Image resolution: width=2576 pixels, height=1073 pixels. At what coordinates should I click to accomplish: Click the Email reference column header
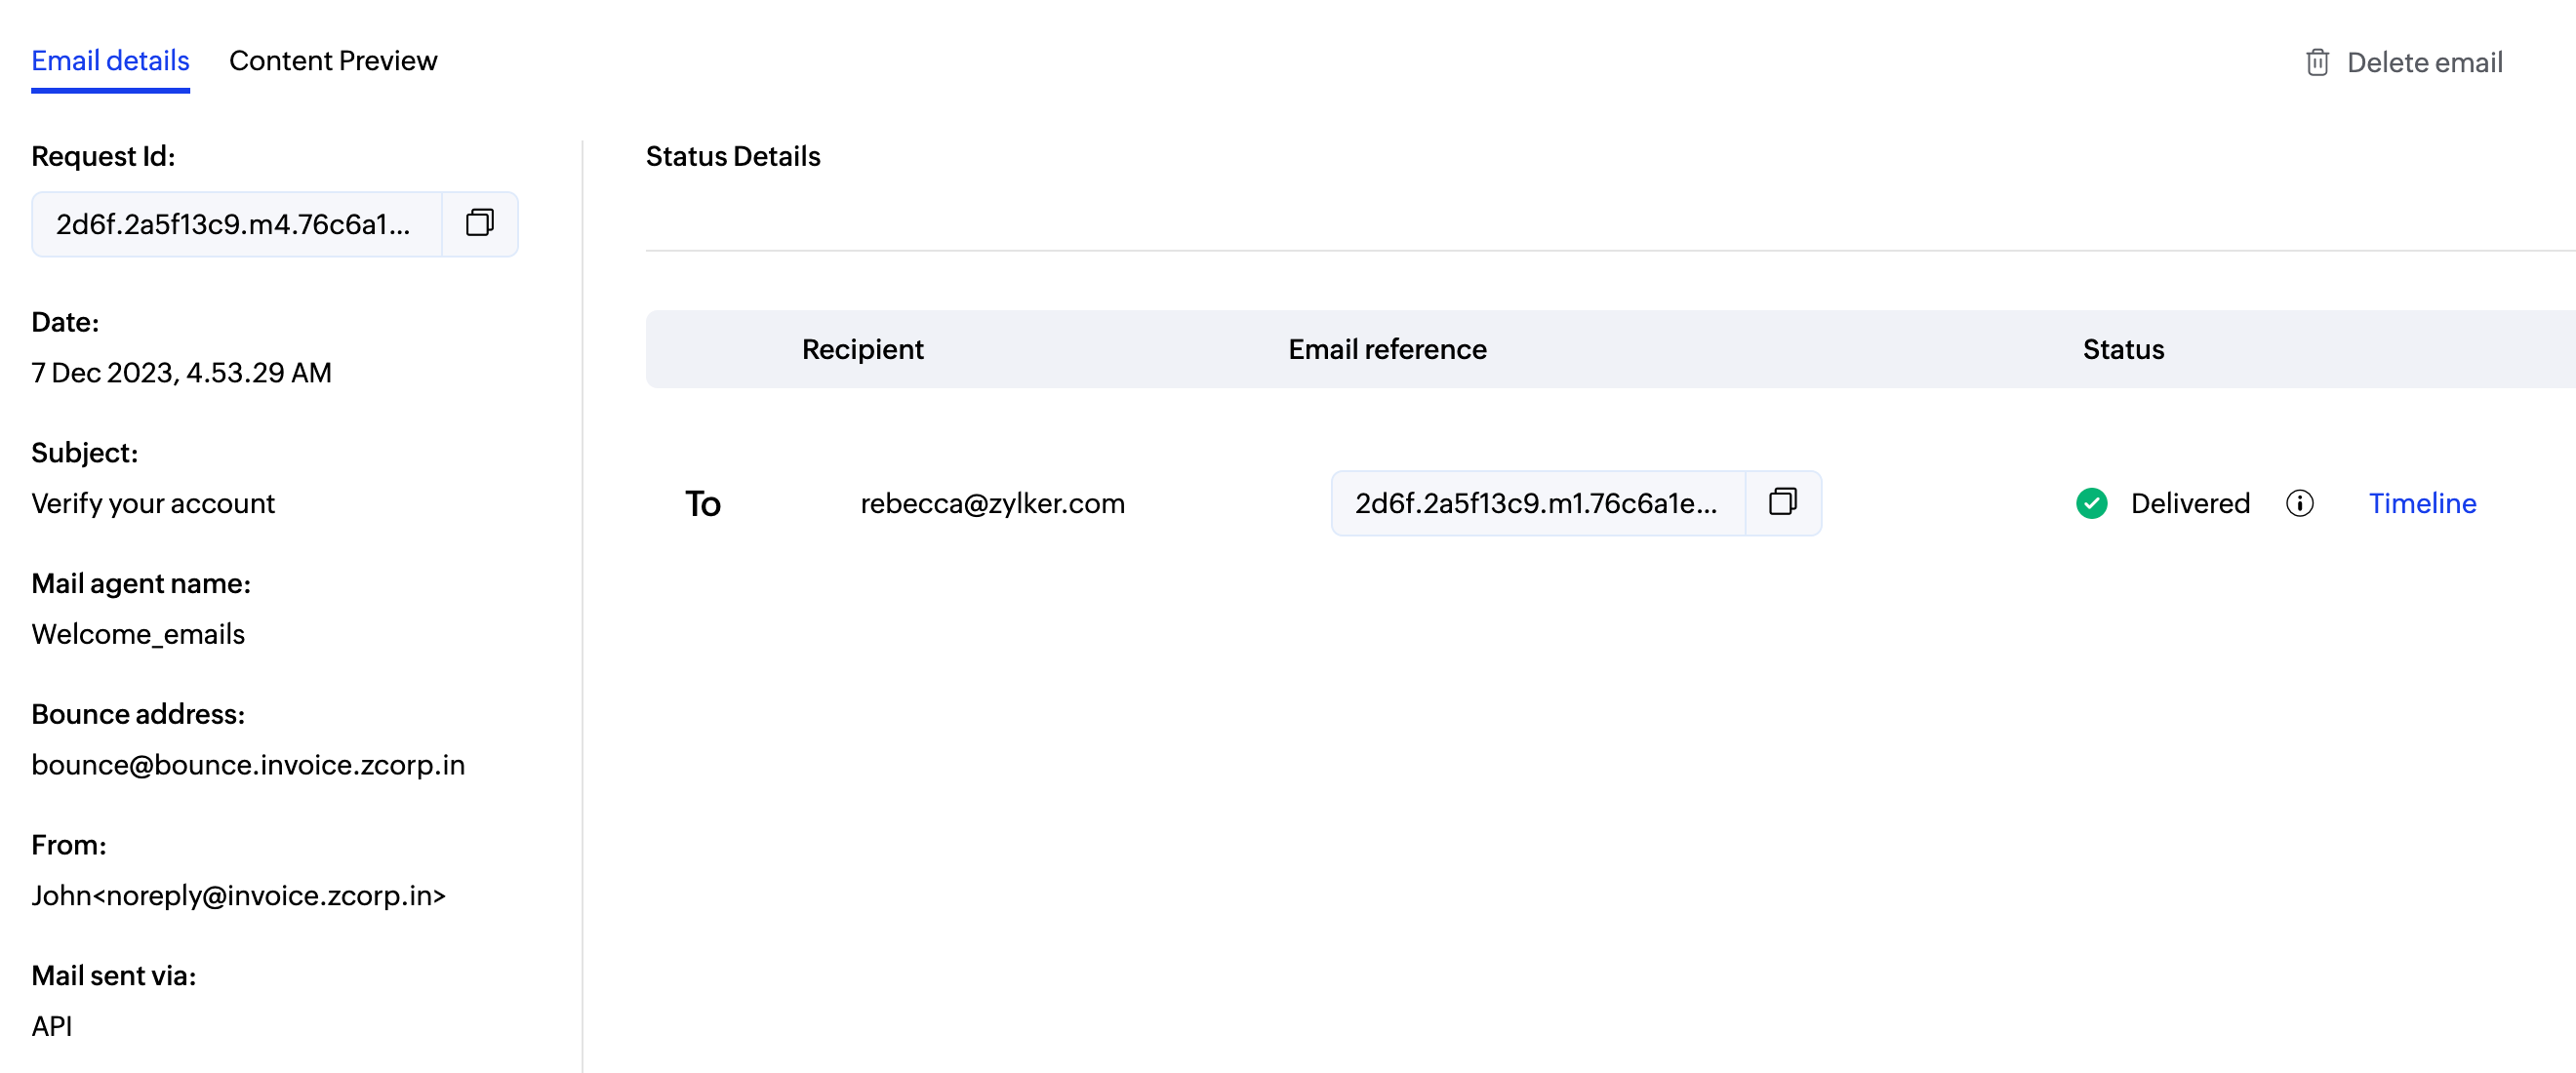[1386, 349]
